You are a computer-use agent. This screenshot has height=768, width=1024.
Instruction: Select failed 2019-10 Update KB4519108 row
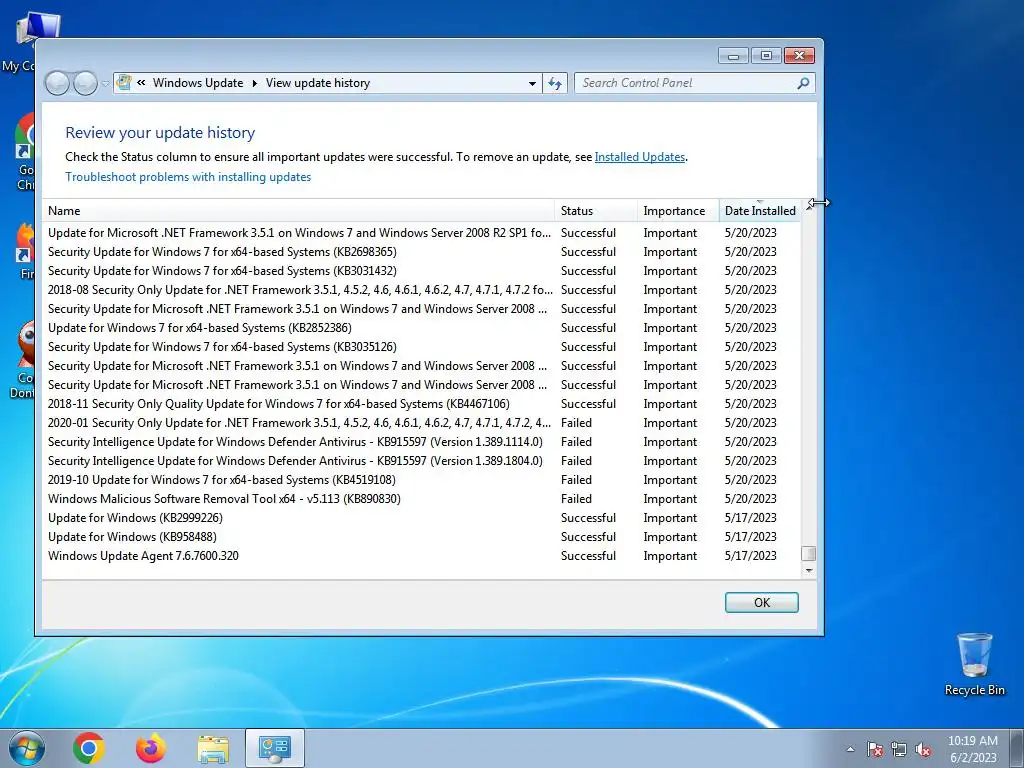click(x=421, y=480)
